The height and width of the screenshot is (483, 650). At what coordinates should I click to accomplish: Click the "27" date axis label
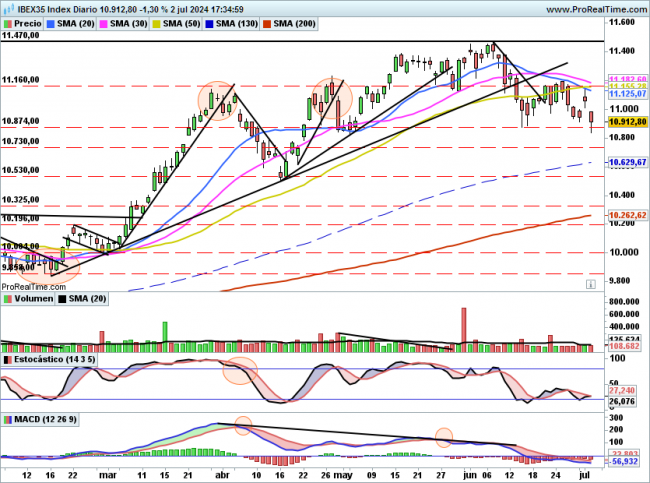(441, 475)
